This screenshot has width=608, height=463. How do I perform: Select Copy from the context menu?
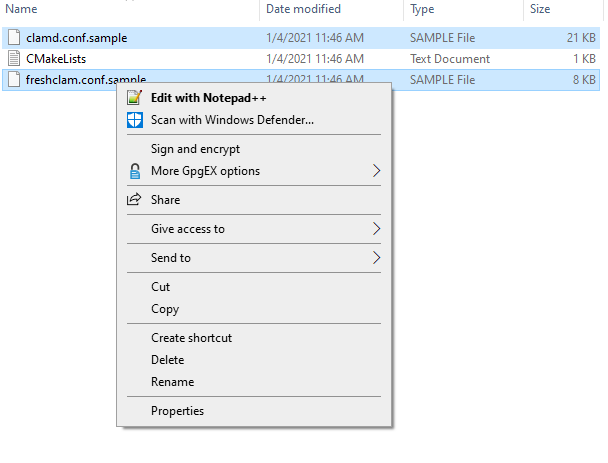(x=165, y=309)
